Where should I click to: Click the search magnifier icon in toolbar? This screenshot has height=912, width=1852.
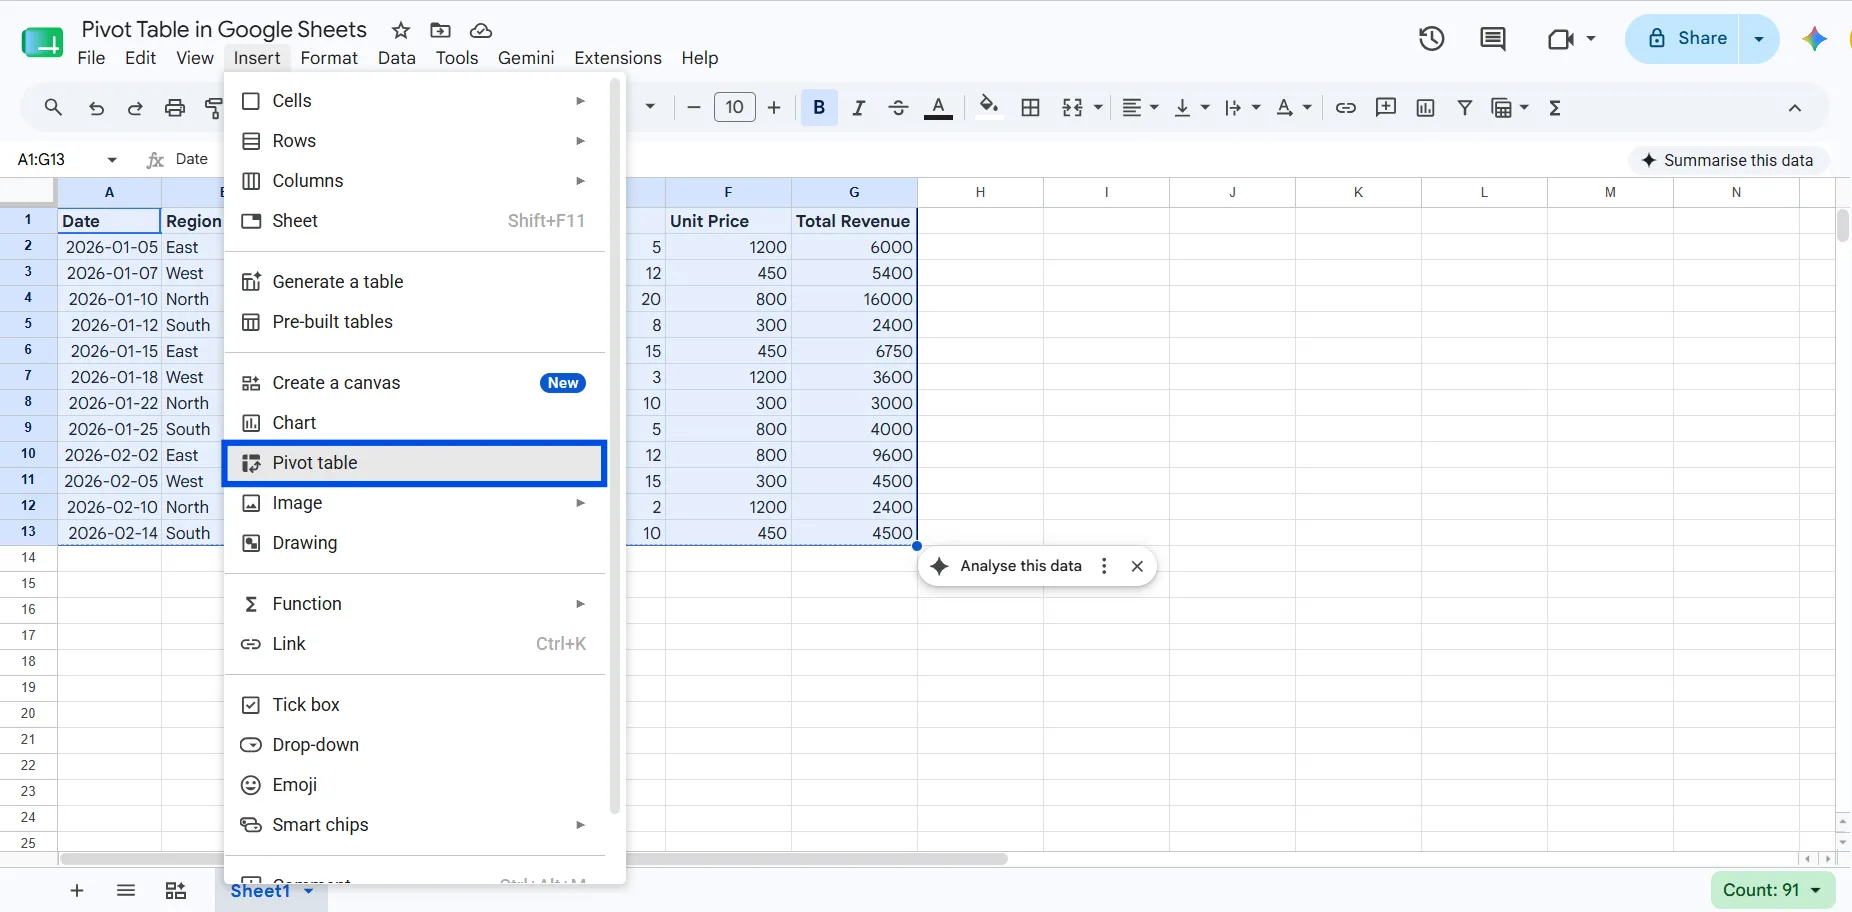point(53,108)
